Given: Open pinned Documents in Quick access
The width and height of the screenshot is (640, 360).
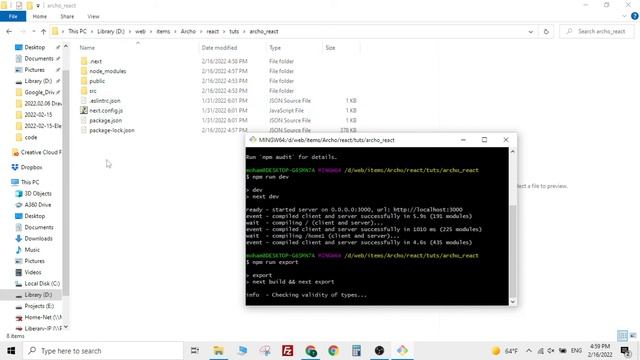Looking at the screenshot, I should pyautogui.click(x=39, y=58).
